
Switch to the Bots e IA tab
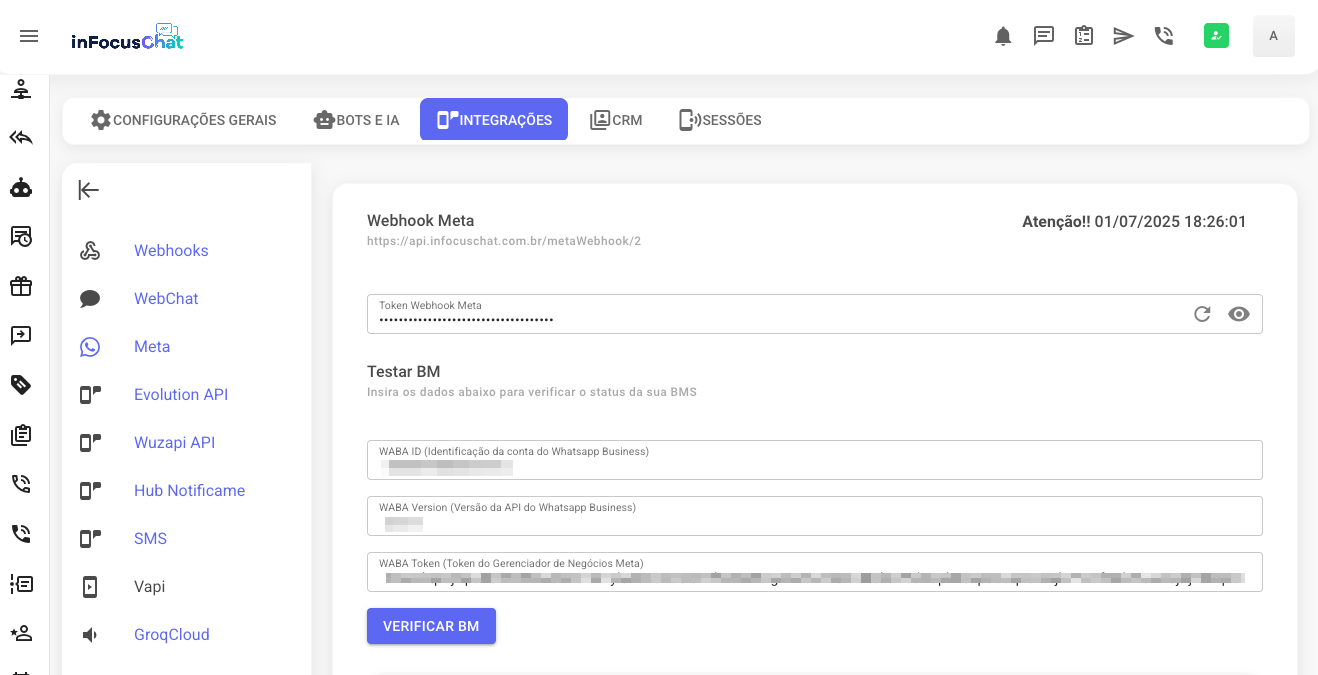(x=356, y=120)
